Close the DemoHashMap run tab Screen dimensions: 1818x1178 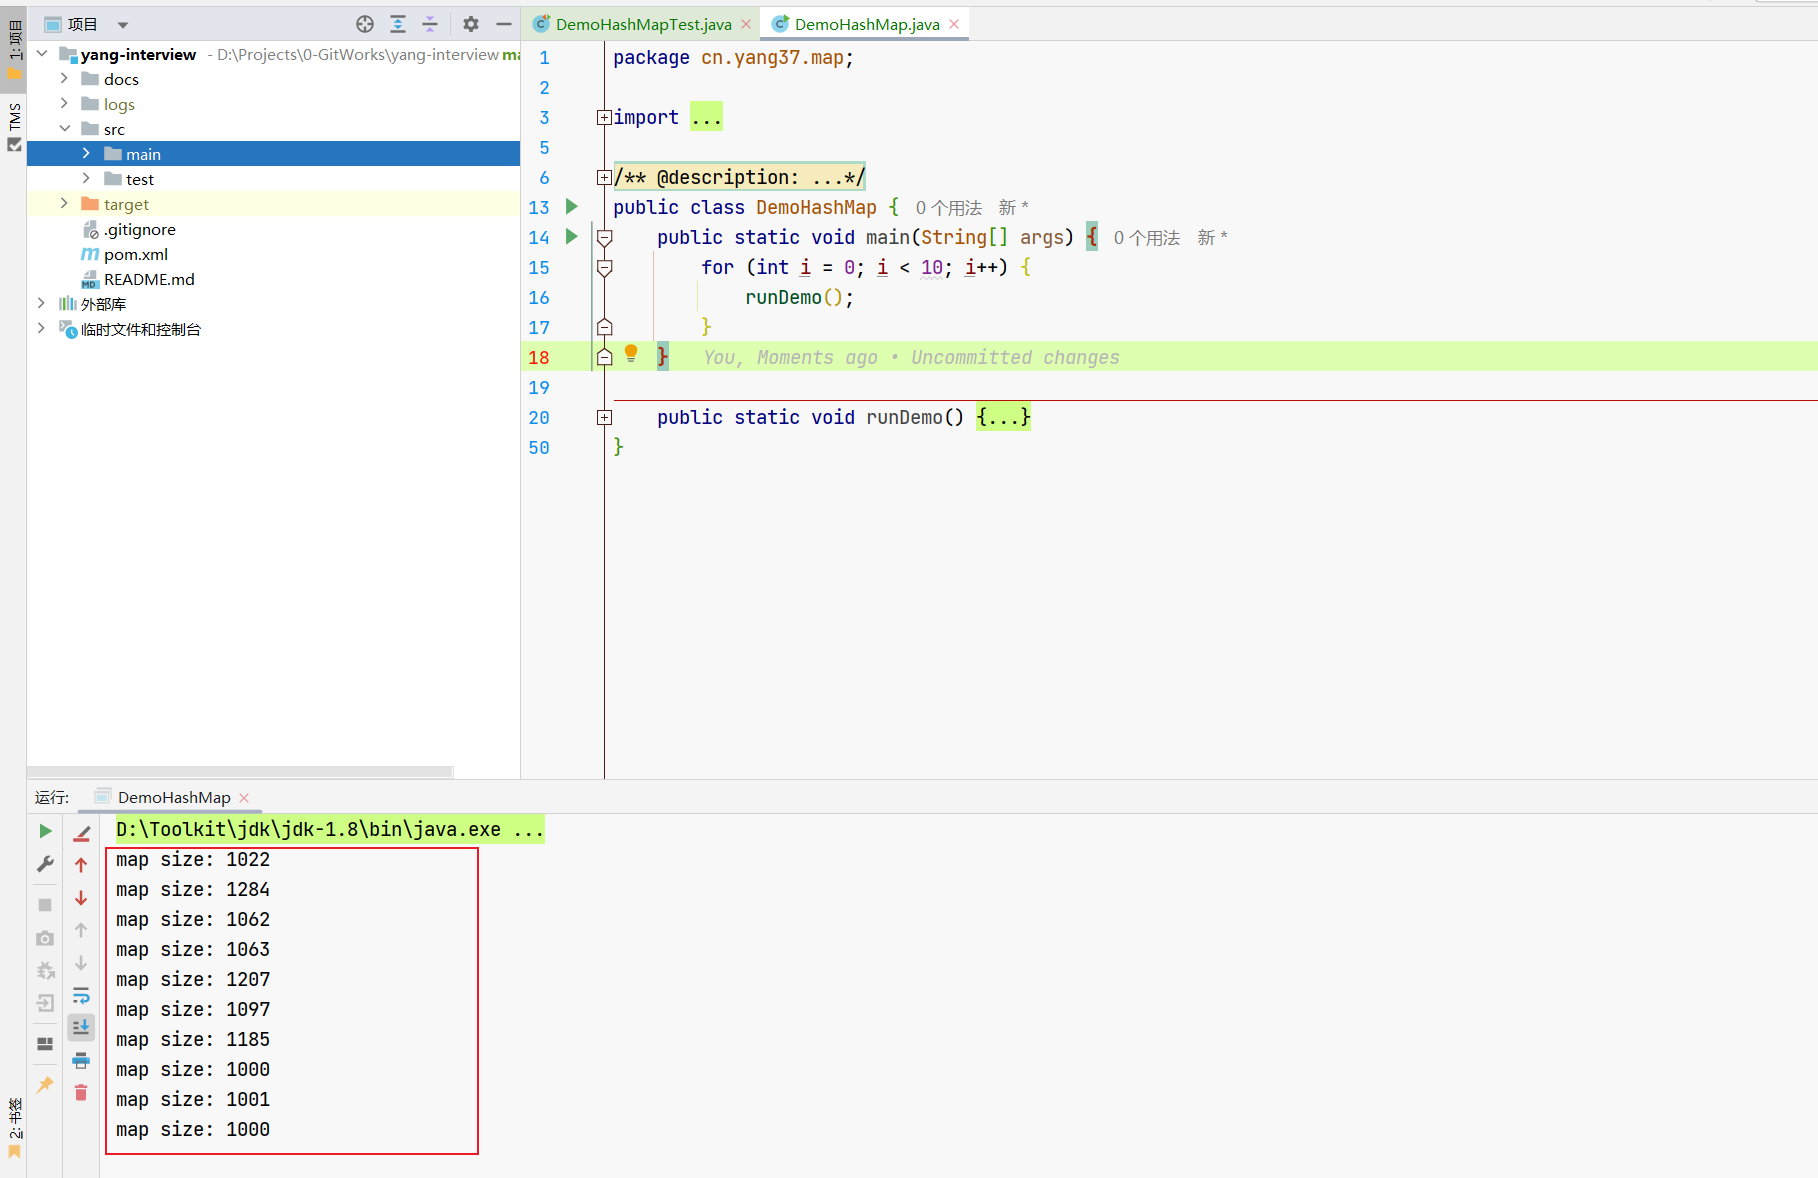coord(244,797)
